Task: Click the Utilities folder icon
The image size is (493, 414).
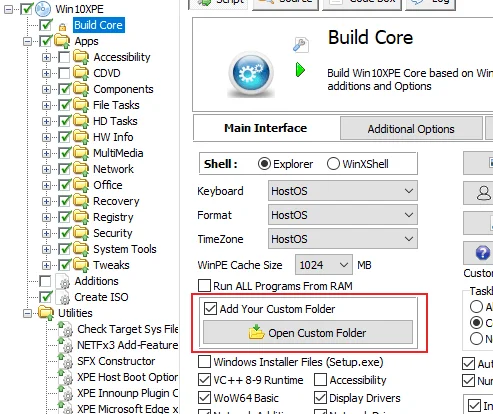Action: (46, 313)
